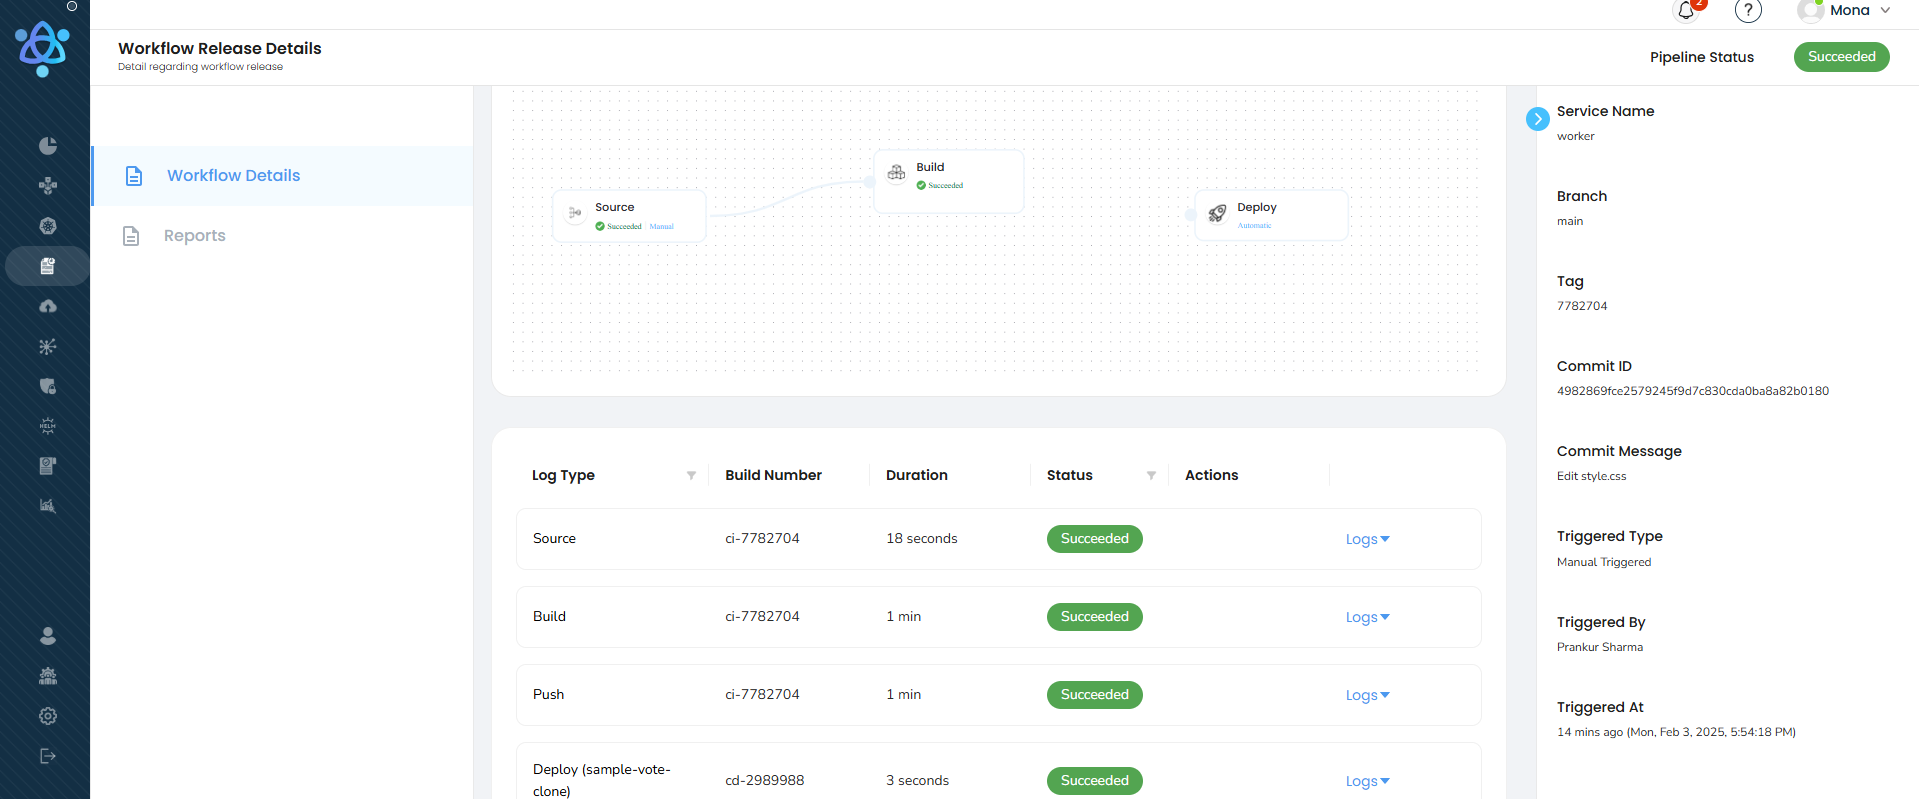
Task: Click build number cd-2989988
Action: [764, 780]
